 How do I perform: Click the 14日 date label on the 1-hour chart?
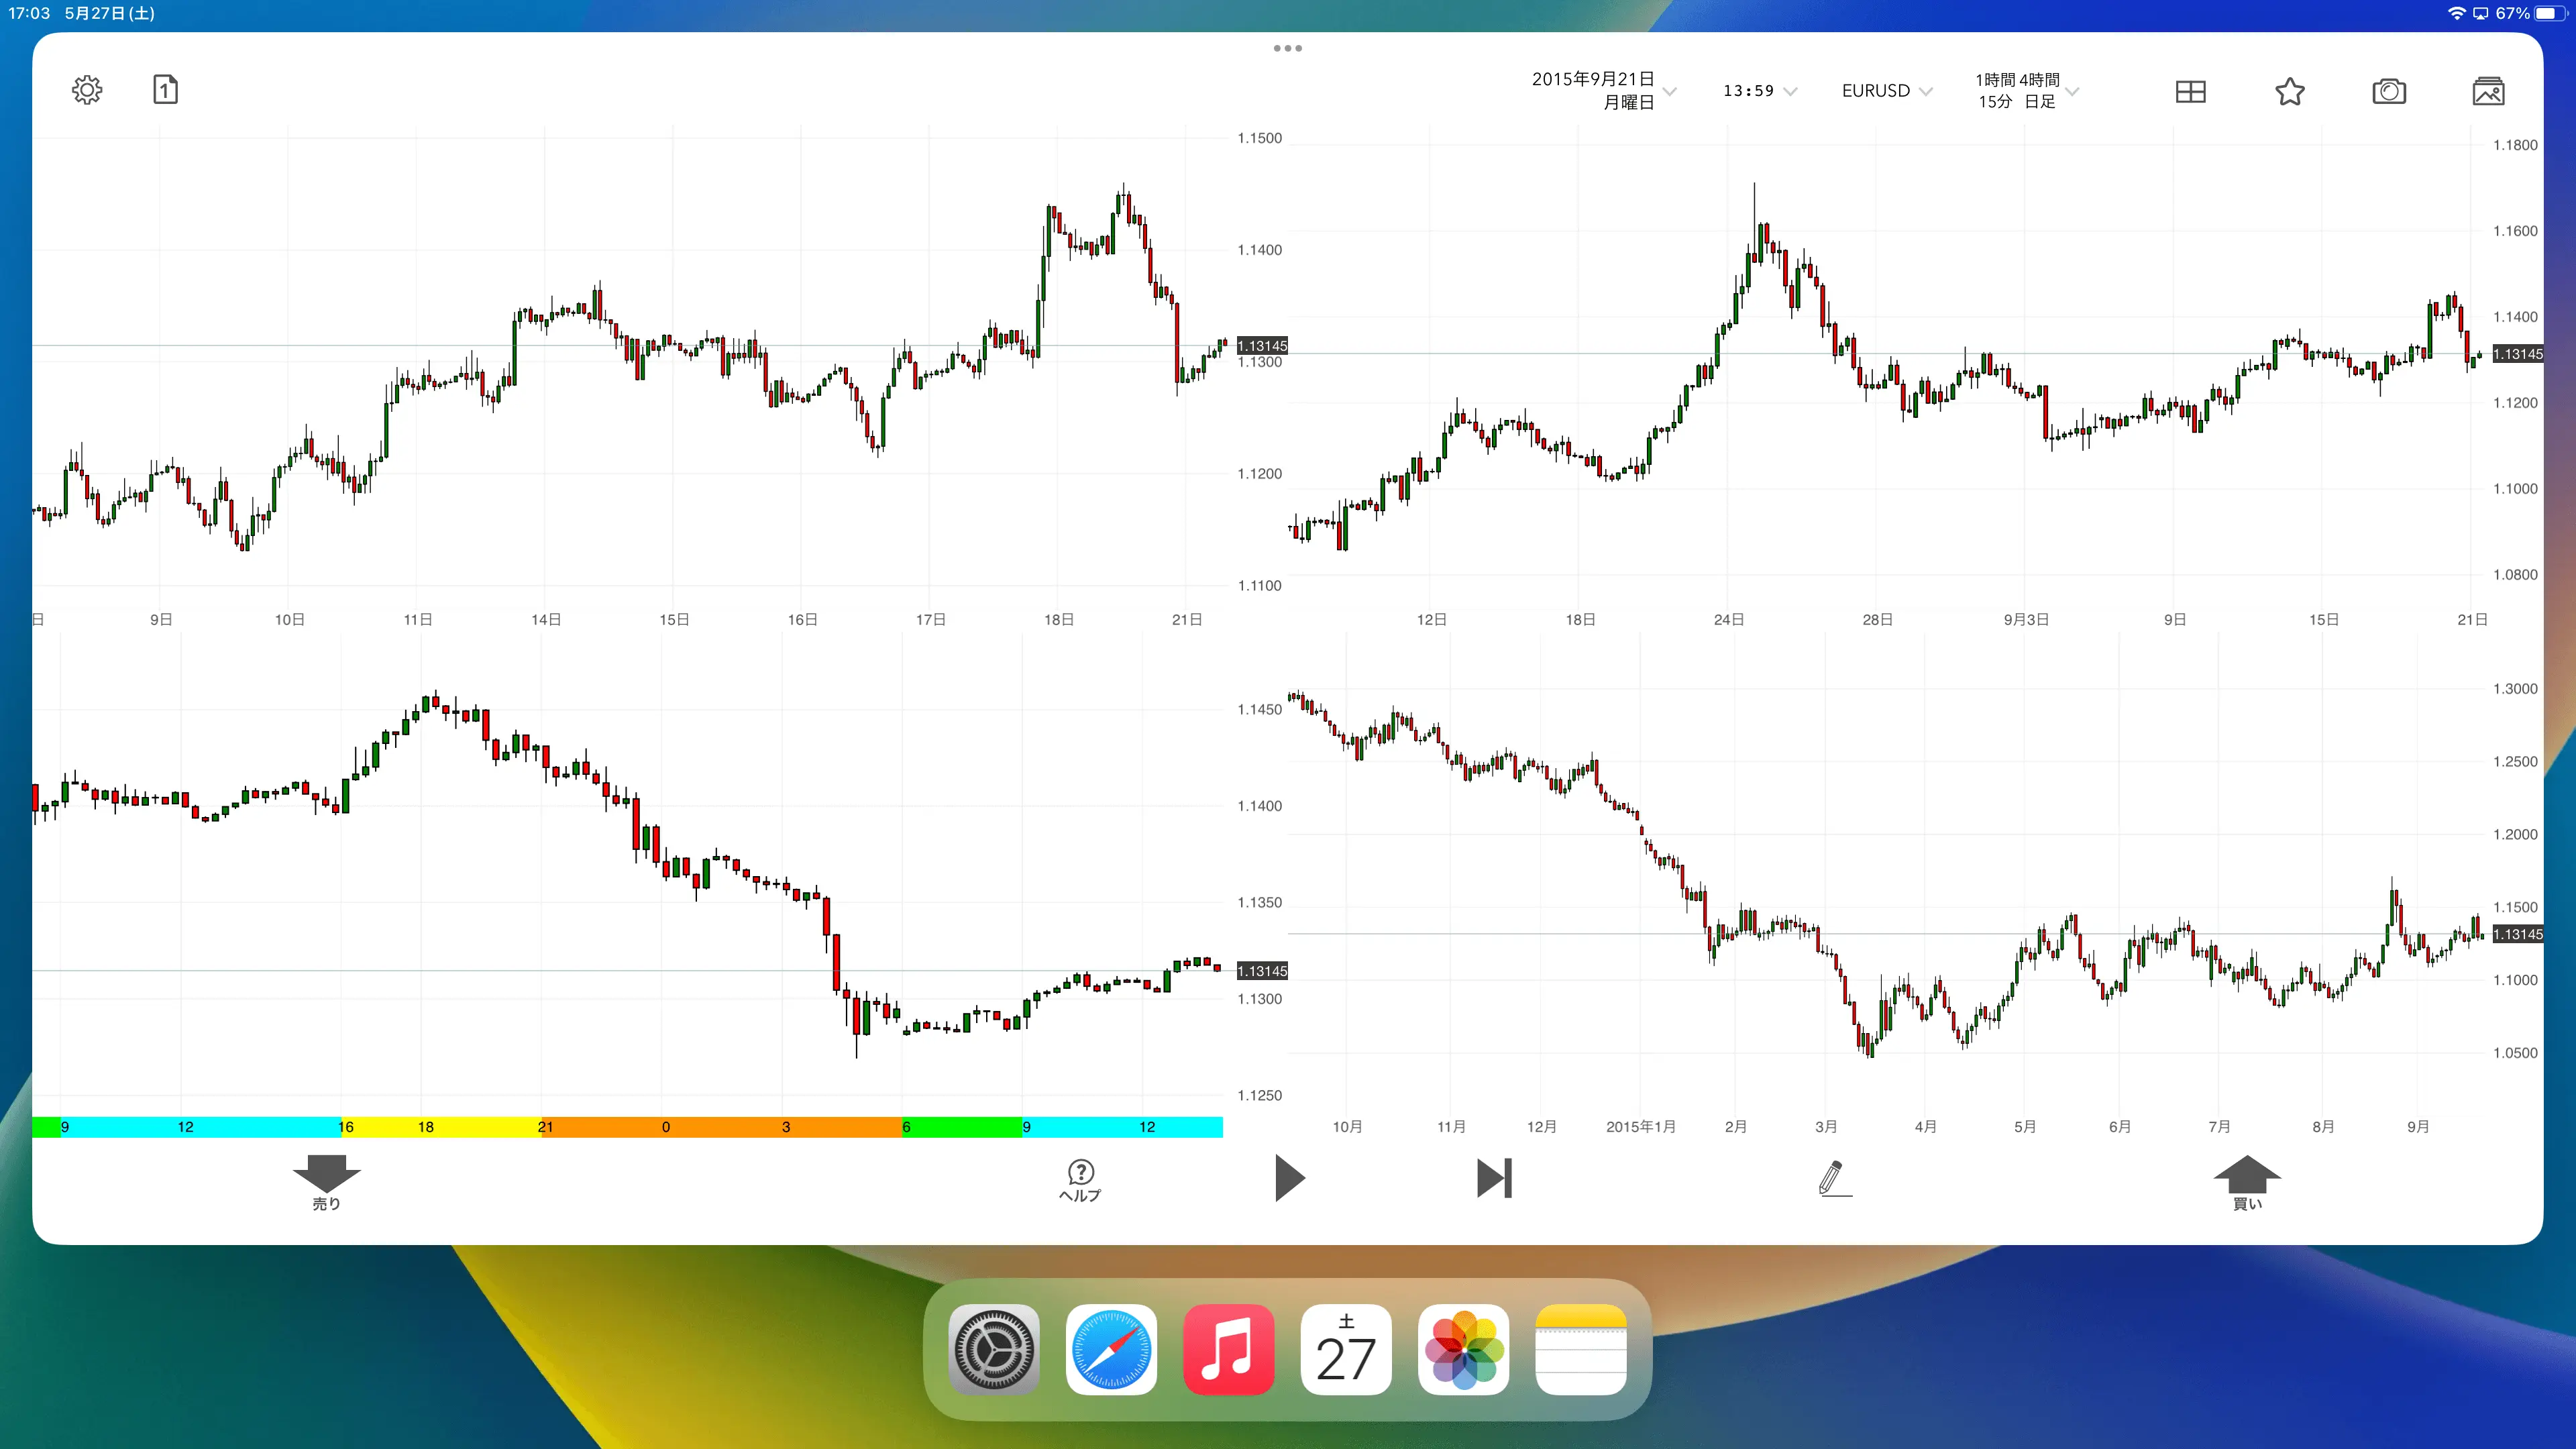[x=546, y=620]
